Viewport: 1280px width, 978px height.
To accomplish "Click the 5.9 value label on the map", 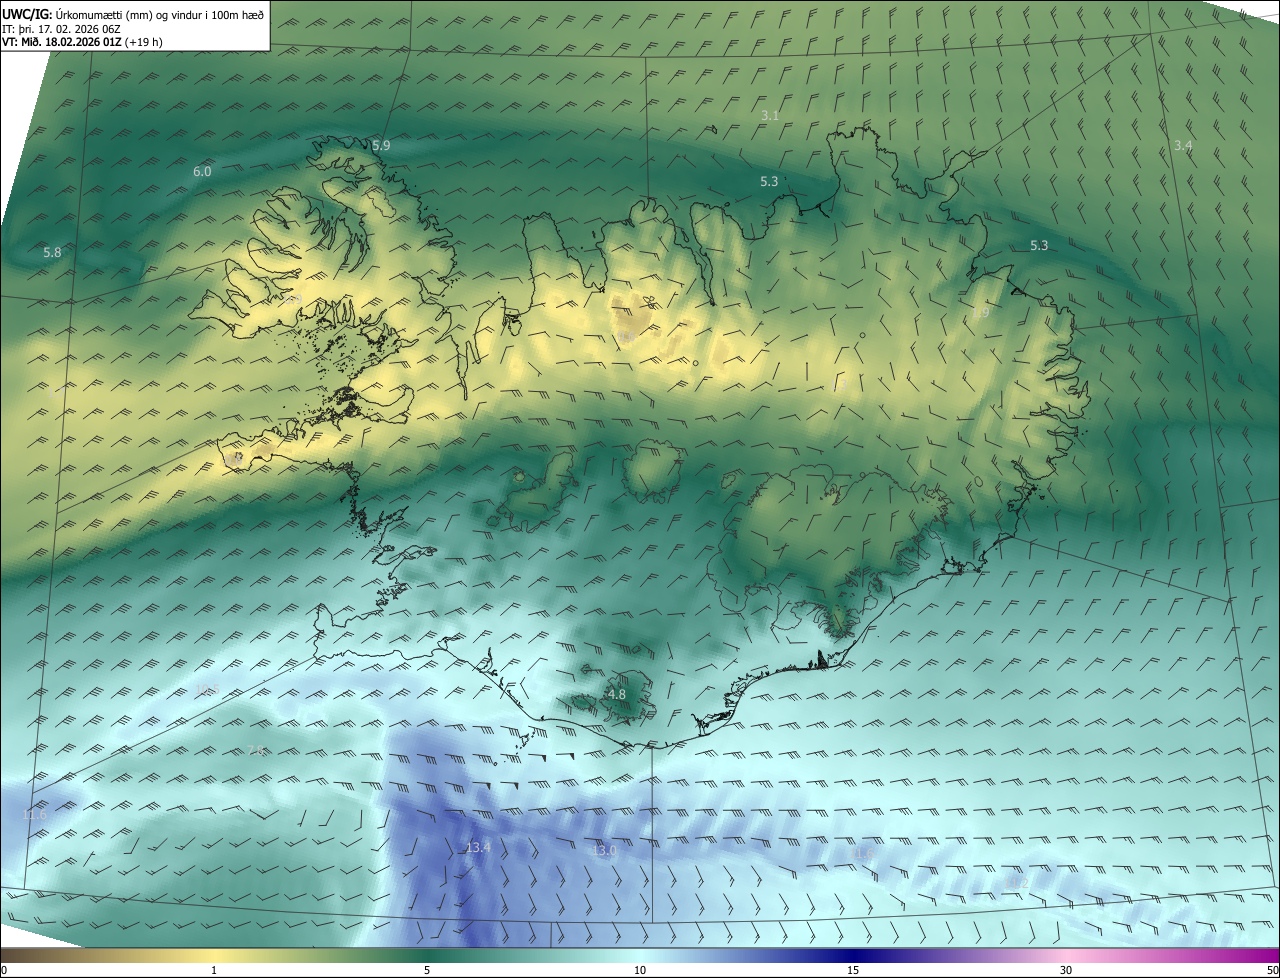I will 381,146.
